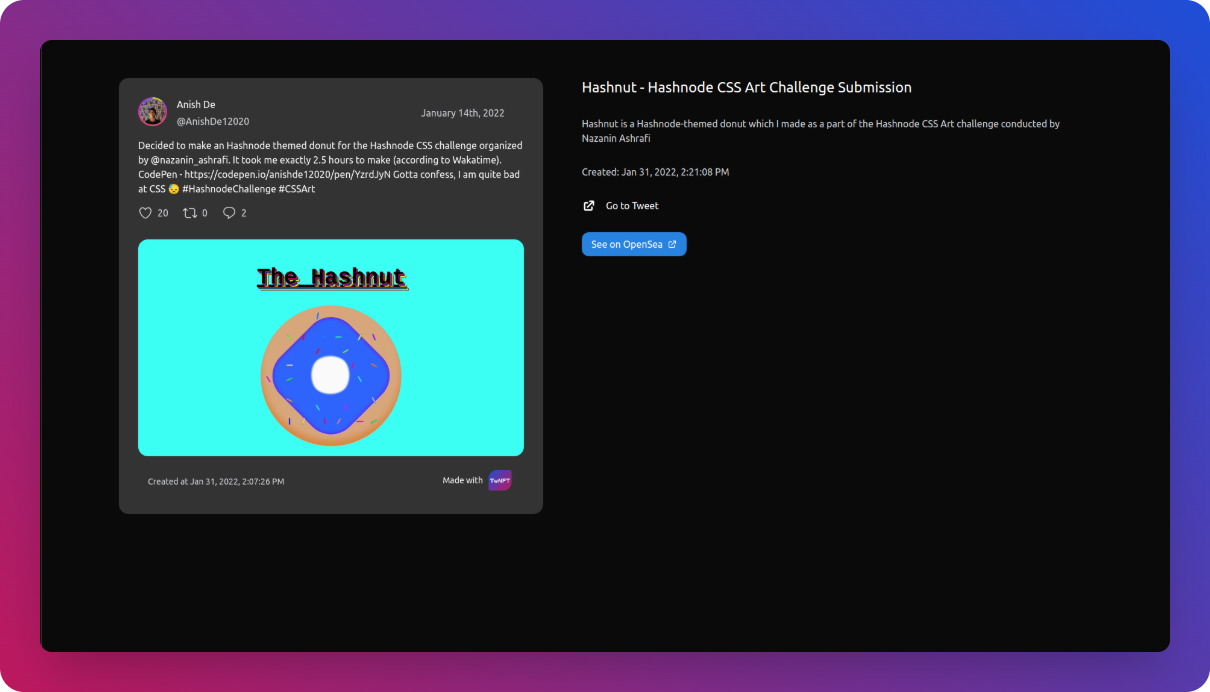1210x692 pixels.
Task: Click The Hashnut title in the artwork
Action: pyautogui.click(x=331, y=278)
